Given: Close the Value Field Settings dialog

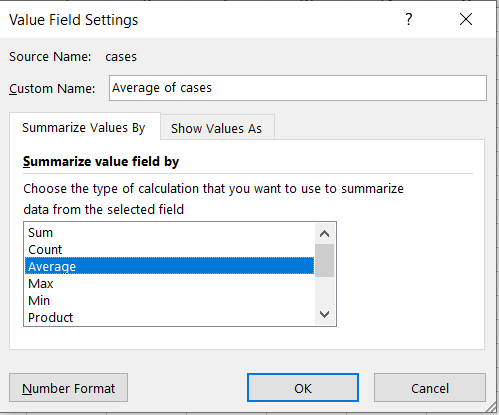Looking at the screenshot, I should 466,19.
